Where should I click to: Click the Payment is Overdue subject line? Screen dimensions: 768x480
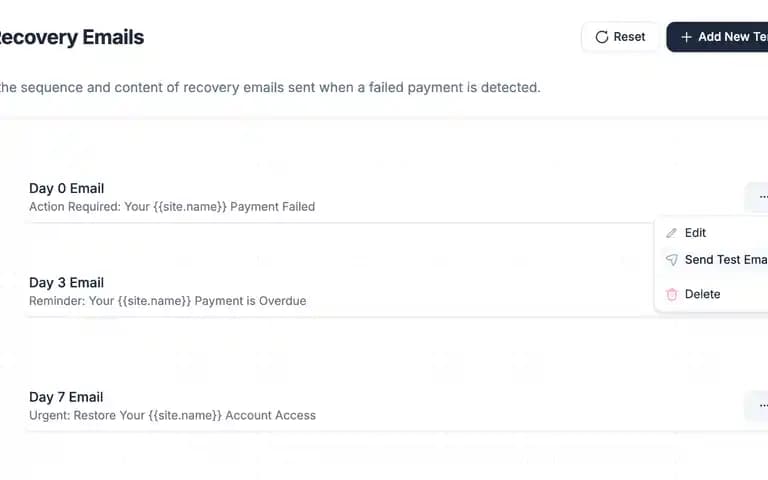168,301
